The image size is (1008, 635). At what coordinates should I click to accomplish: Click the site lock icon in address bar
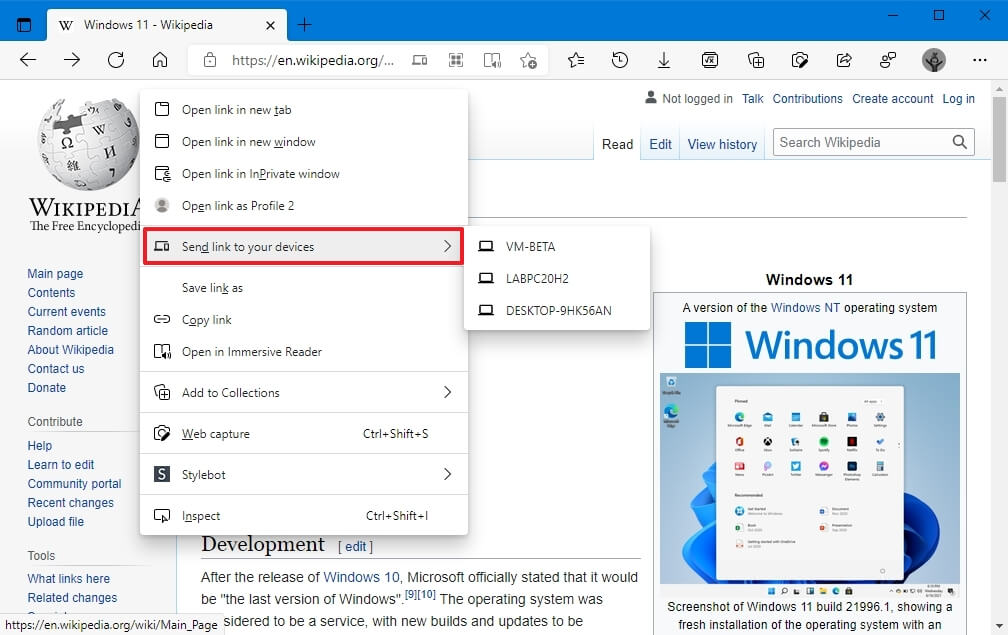click(x=210, y=60)
